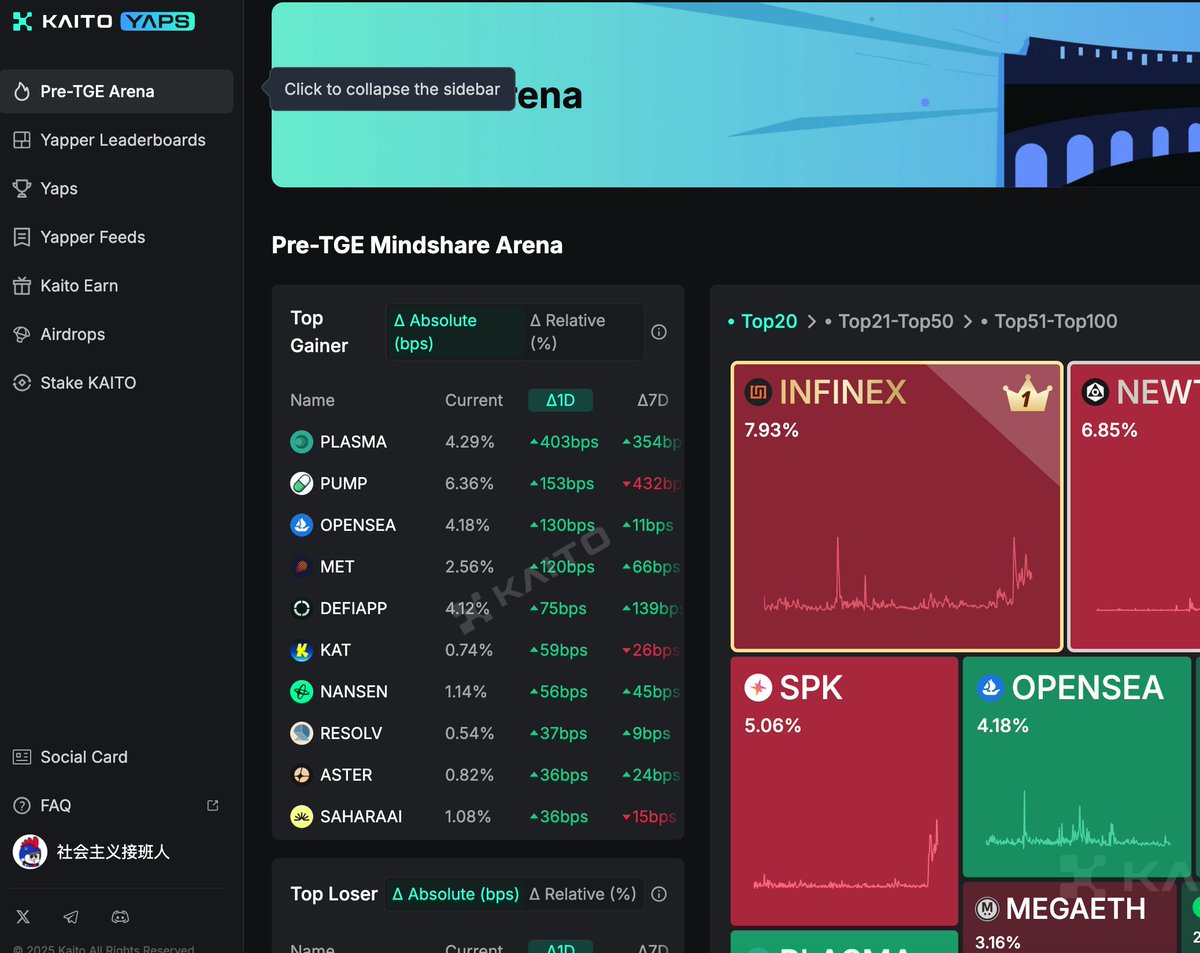This screenshot has height=953, width=1200.
Task: Click the Name column header in Top Gainer
Action: pyautogui.click(x=312, y=400)
